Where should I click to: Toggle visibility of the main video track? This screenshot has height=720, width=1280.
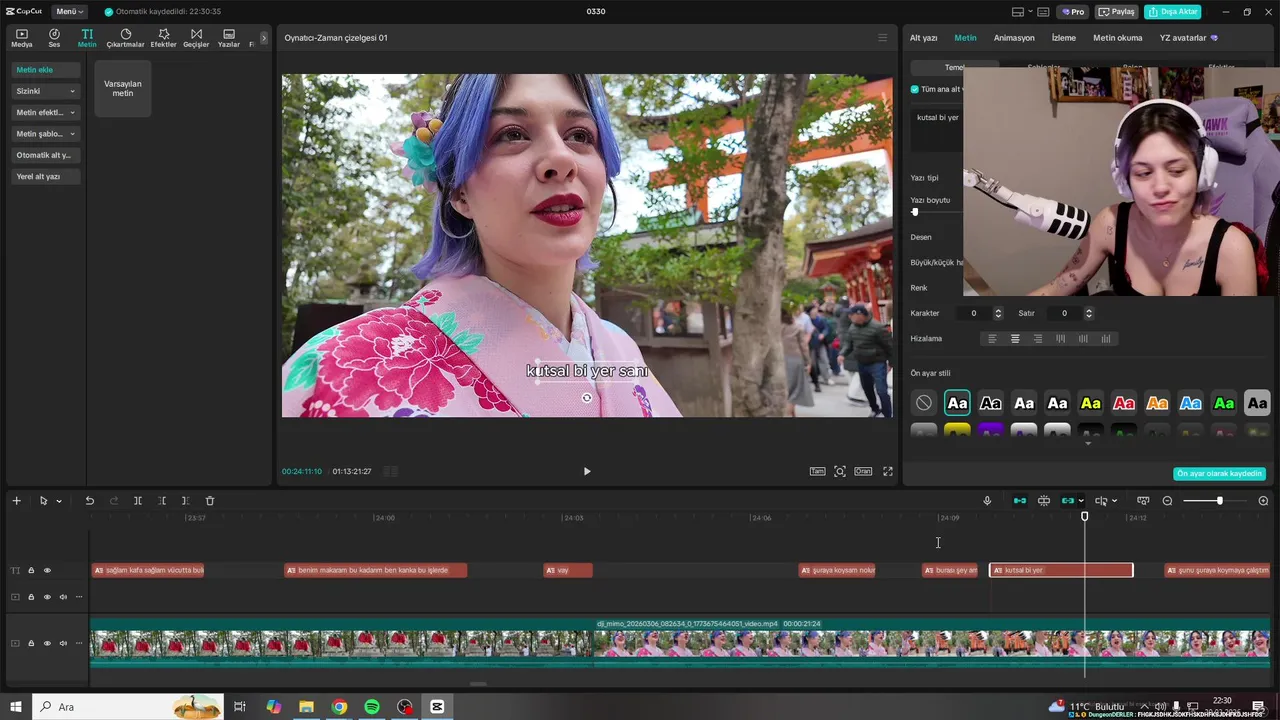pyautogui.click(x=47, y=643)
